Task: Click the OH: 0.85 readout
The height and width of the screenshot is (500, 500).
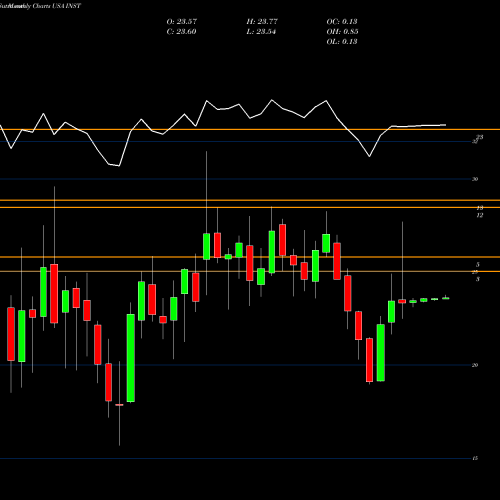Action: pyautogui.click(x=342, y=31)
